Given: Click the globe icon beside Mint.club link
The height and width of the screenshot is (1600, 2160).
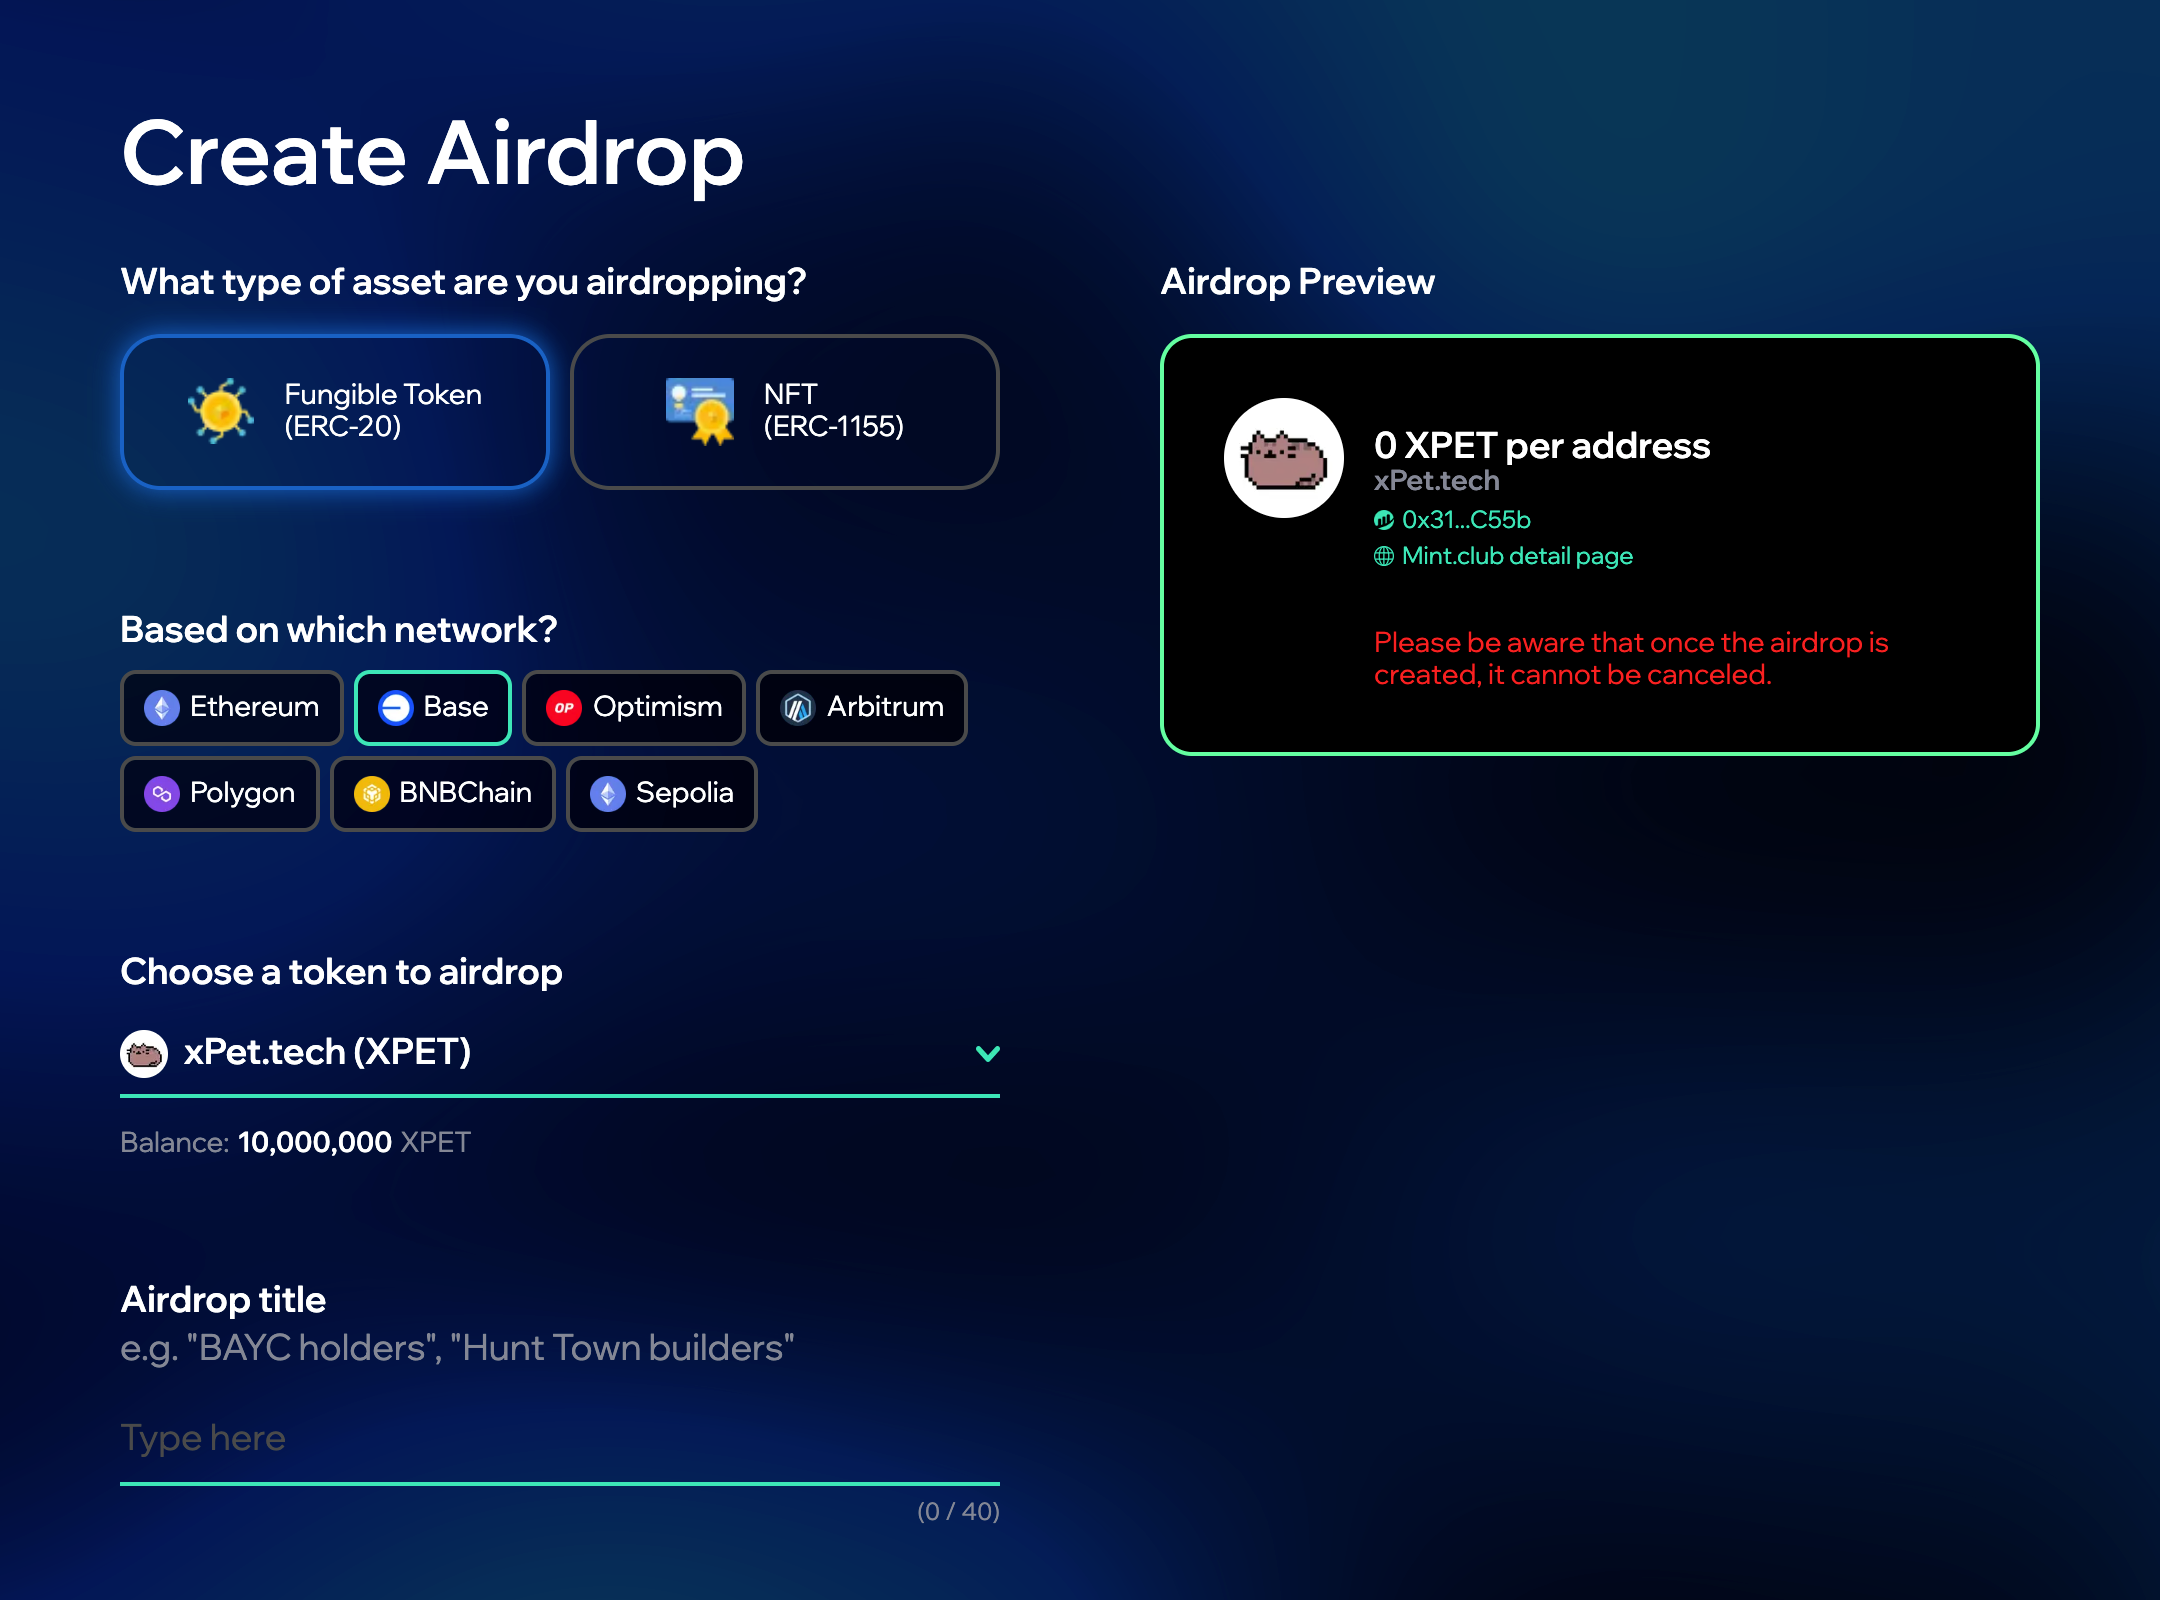Looking at the screenshot, I should pyautogui.click(x=1384, y=556).
